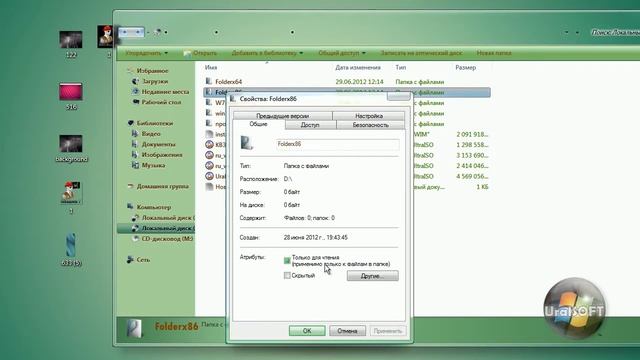
Task: Select the highlighted Локальный диск sidebar entry
Action: [x=156, y=228]
